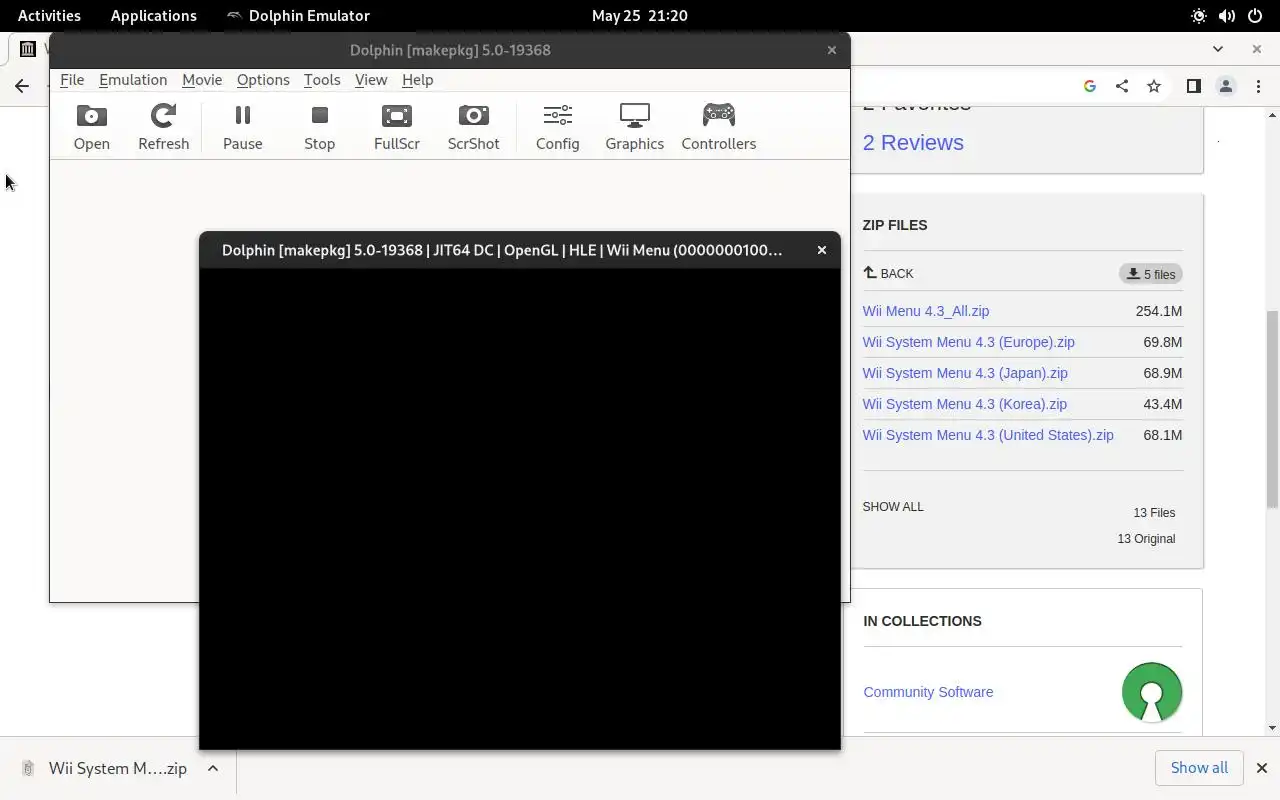Close the downloads bar
The height and width of the screenshot is (800, 1280).
(1261, 768)
